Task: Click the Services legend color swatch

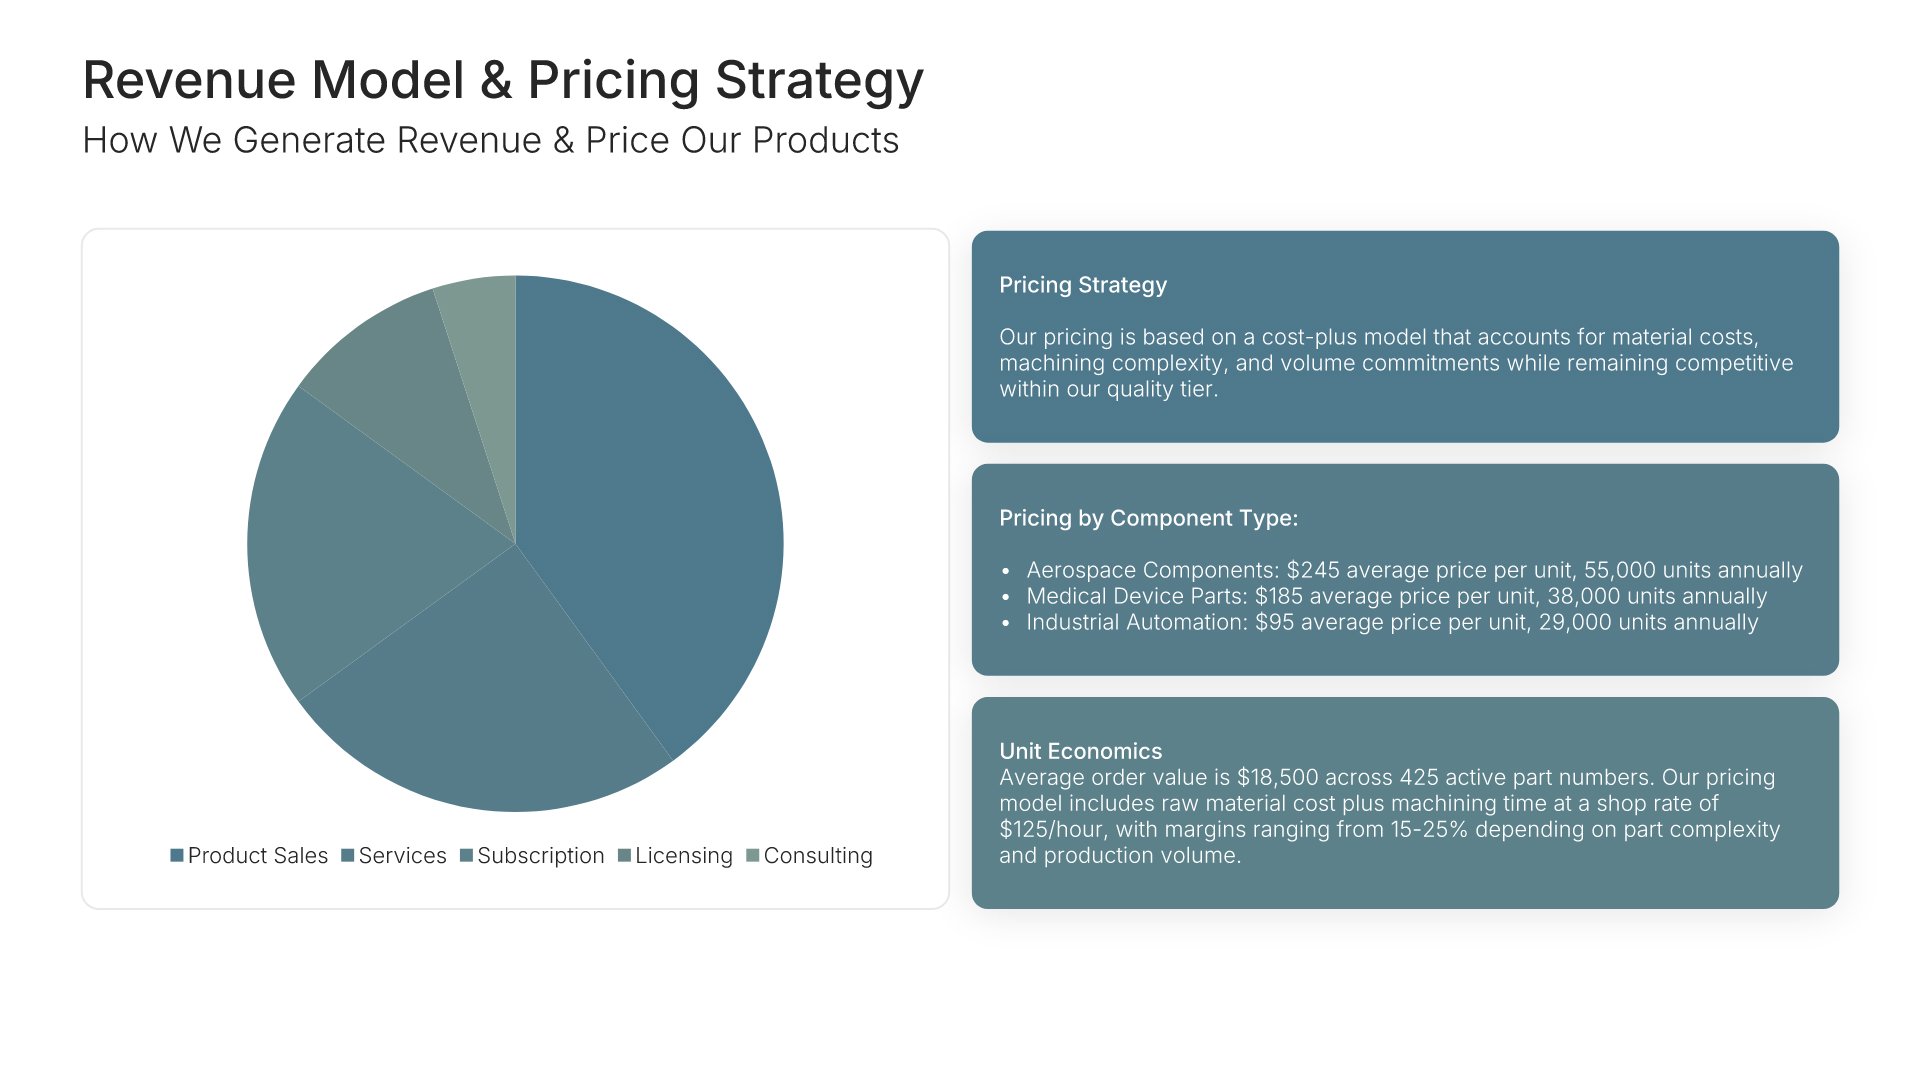Action: 348,856
